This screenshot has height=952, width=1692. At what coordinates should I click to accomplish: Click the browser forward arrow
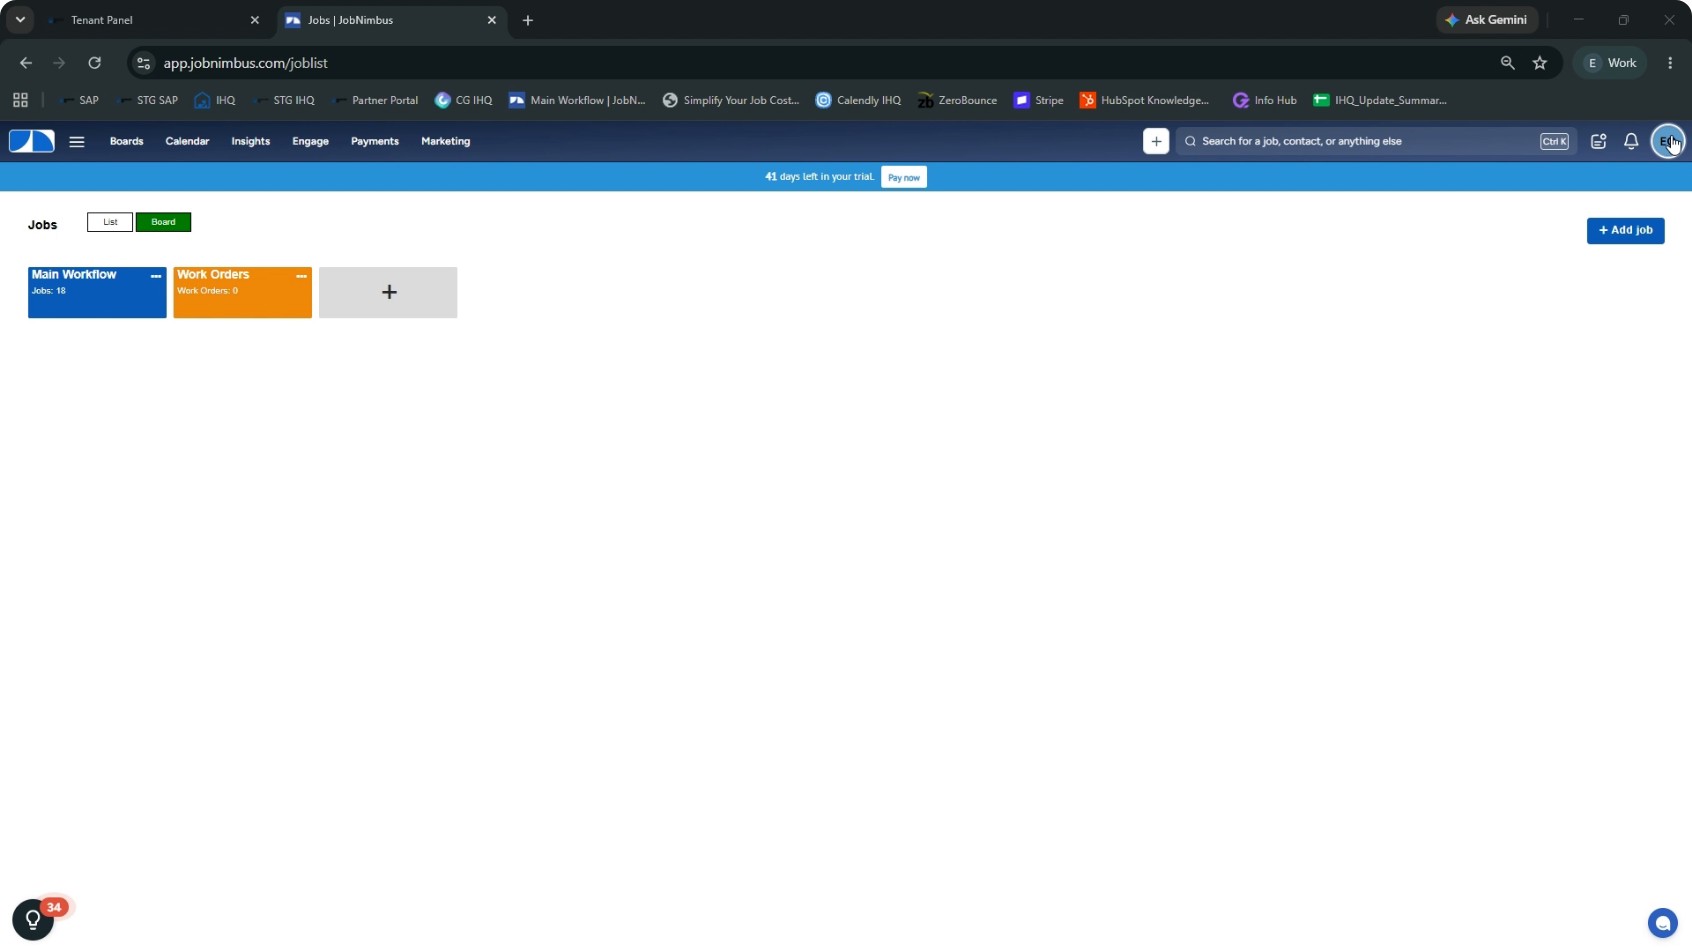pos(60,63)
